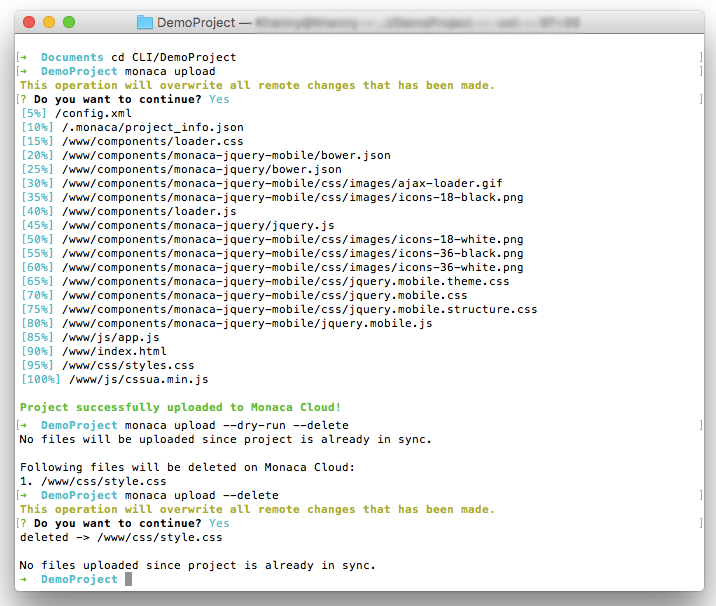The width and height of the screenshot is (716, 606).
Task: Click the DemoProject window title text
Action: [x=196, y=22]
